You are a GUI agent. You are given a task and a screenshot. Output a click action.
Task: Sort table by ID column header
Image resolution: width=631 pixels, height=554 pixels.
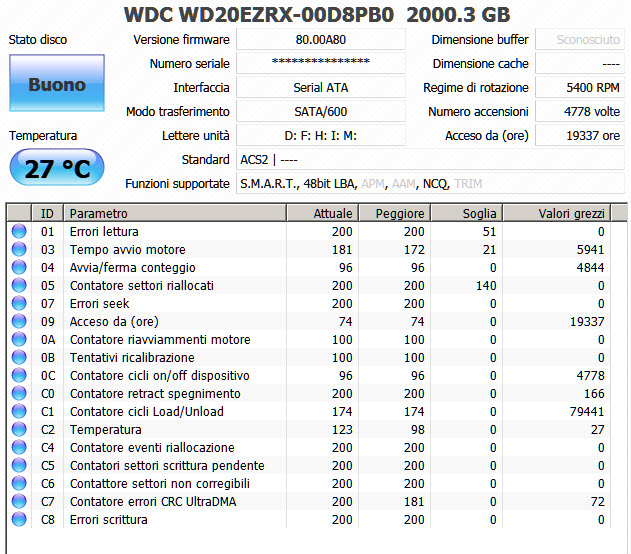pyautogui.click(x=47, y=213)
